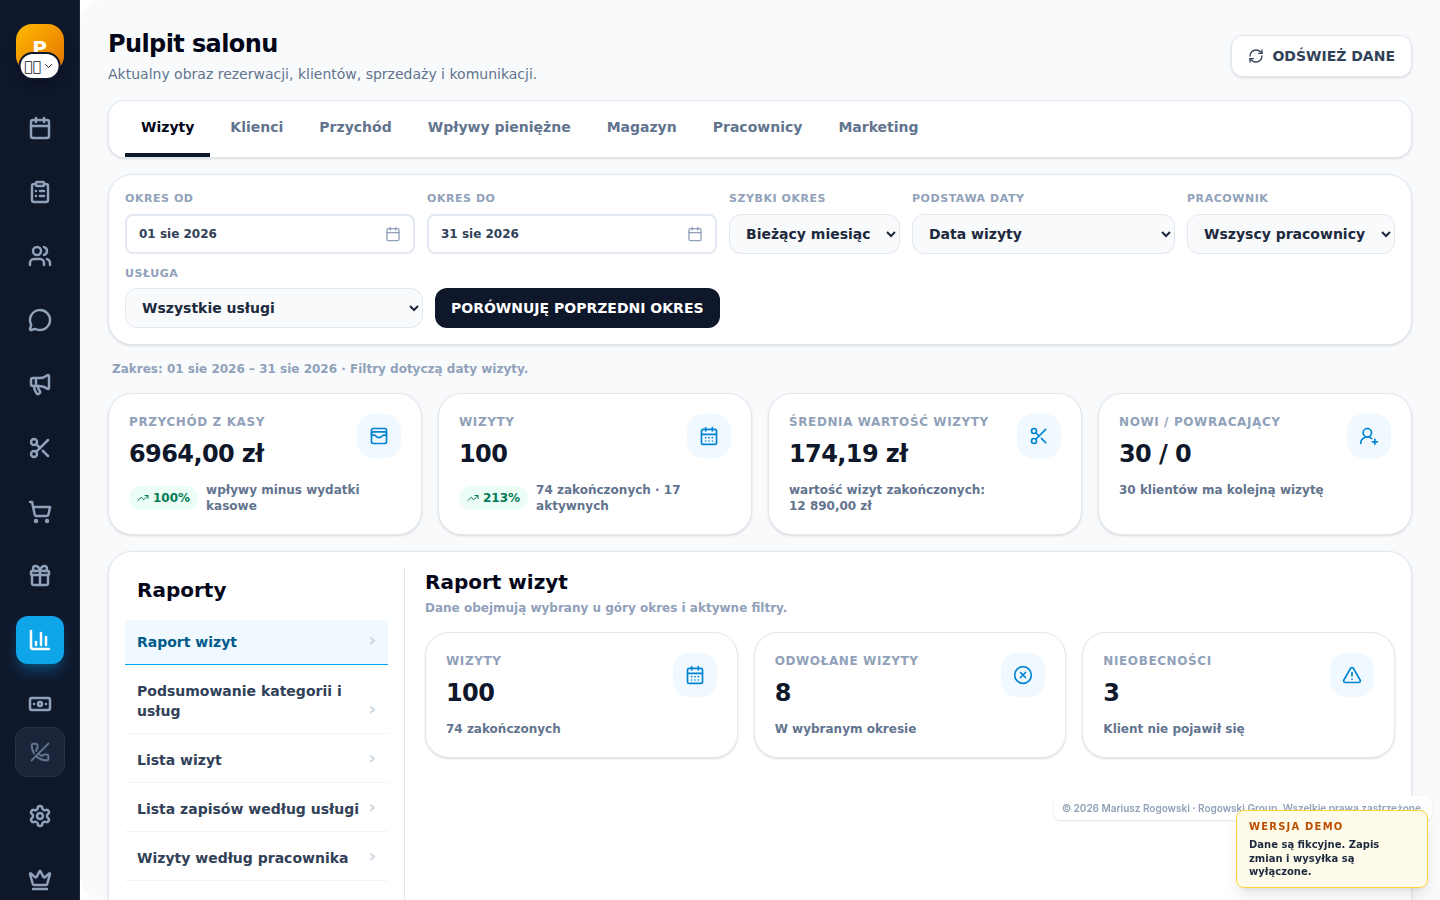
Task: Open the shopping cart icon in the sidebar
Action: coord(40,512)
